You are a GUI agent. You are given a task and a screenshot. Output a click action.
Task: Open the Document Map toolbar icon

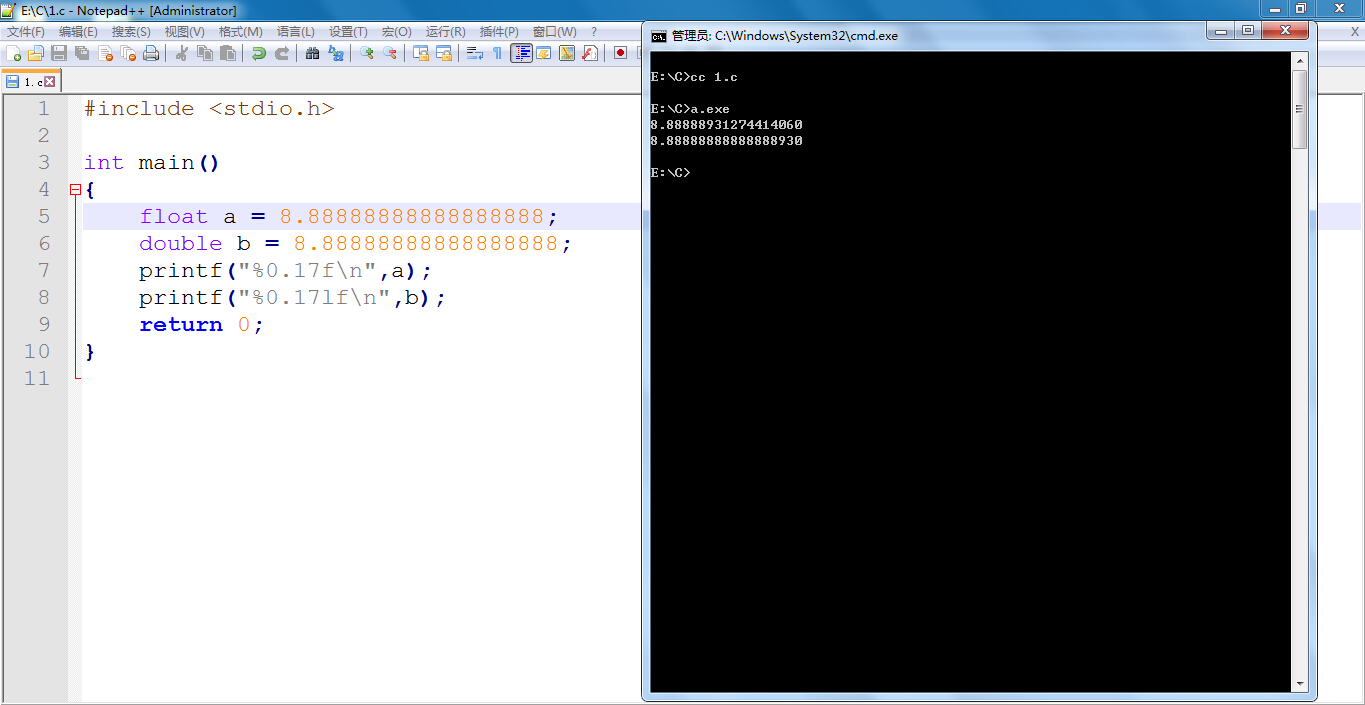567,53
